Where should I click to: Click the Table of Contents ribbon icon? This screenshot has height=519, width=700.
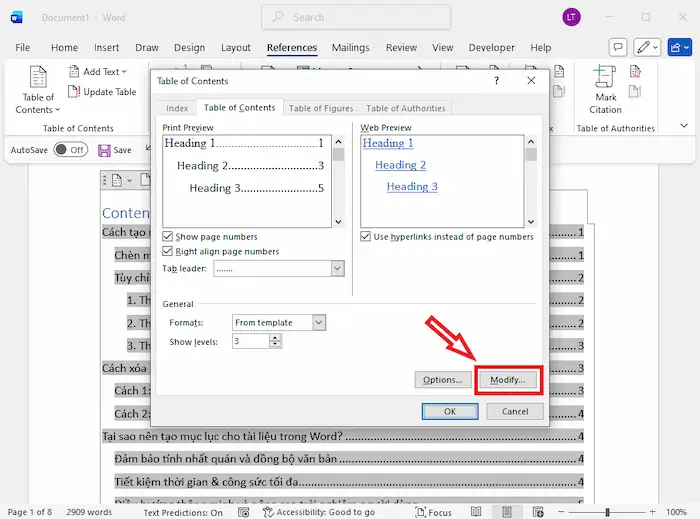tap(38, 80)
